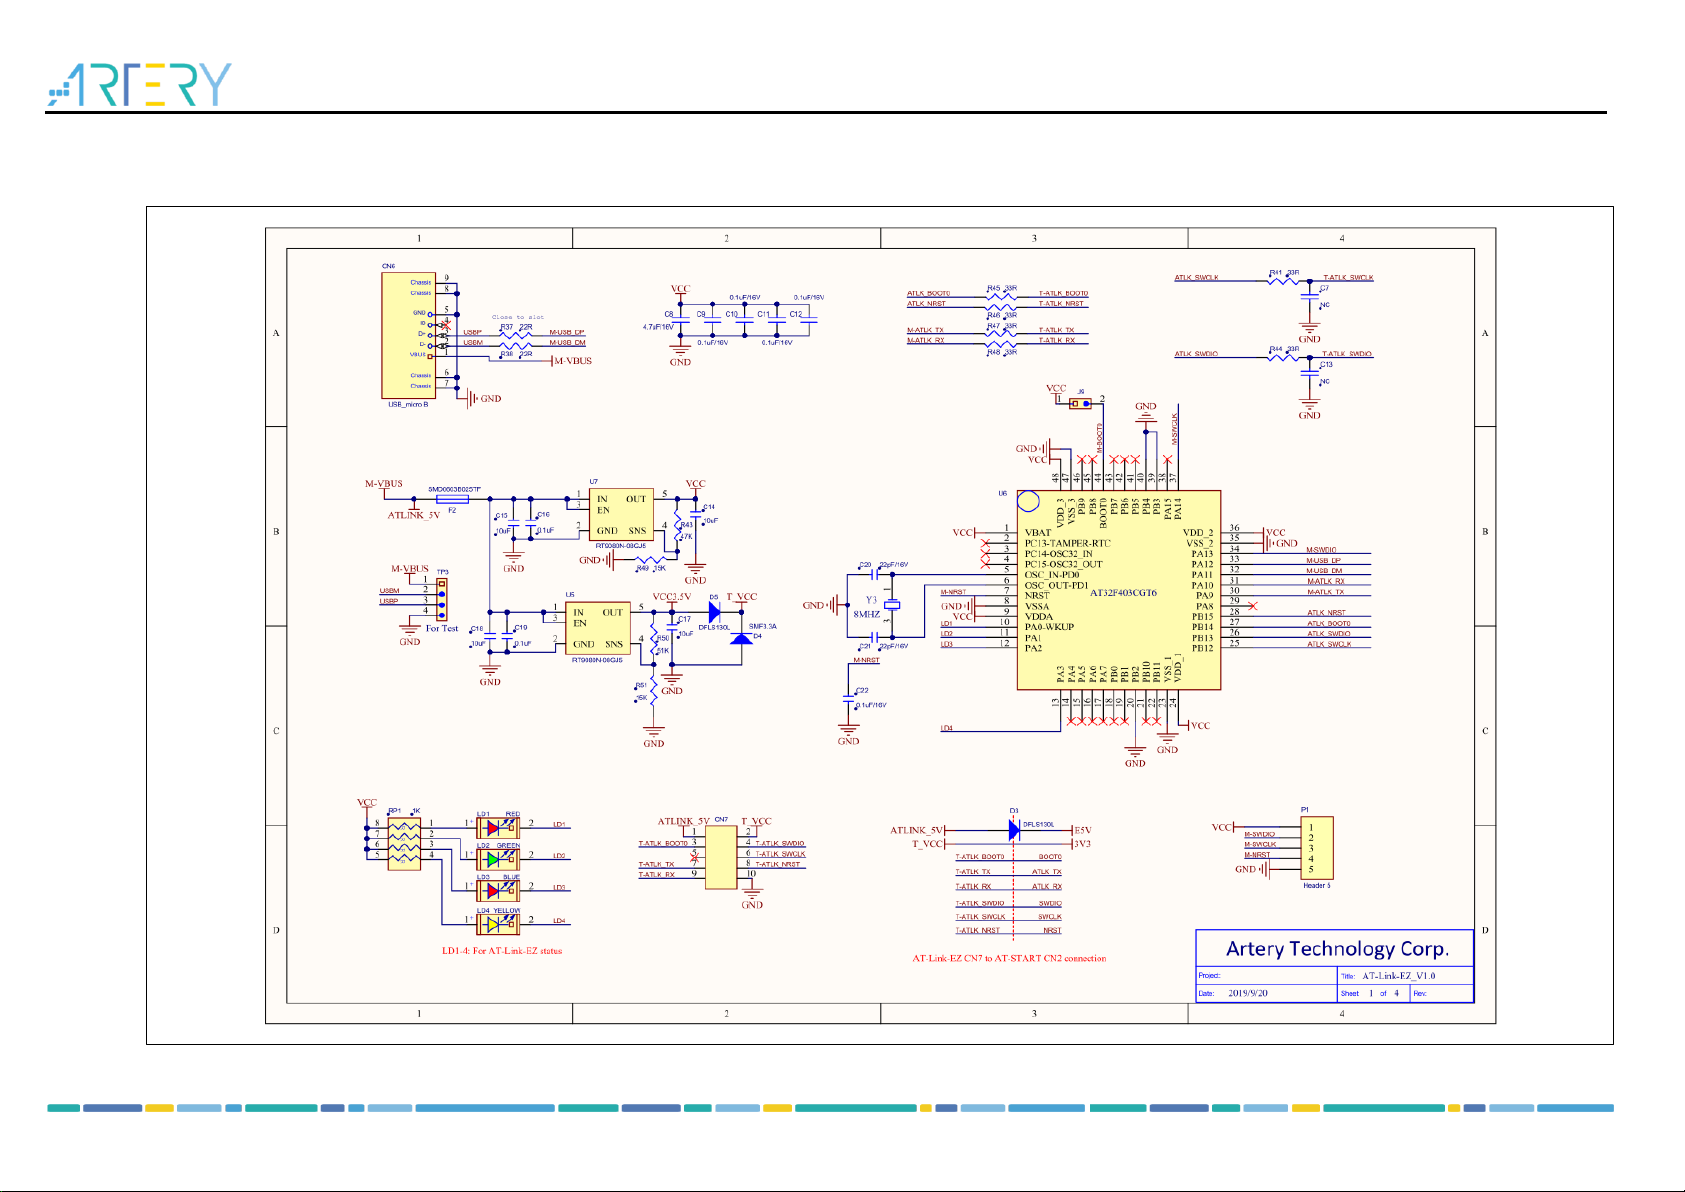Select the P1 Header 5 connector block
This screenshot has height=1192, width=1685.
pos(1317,848)
